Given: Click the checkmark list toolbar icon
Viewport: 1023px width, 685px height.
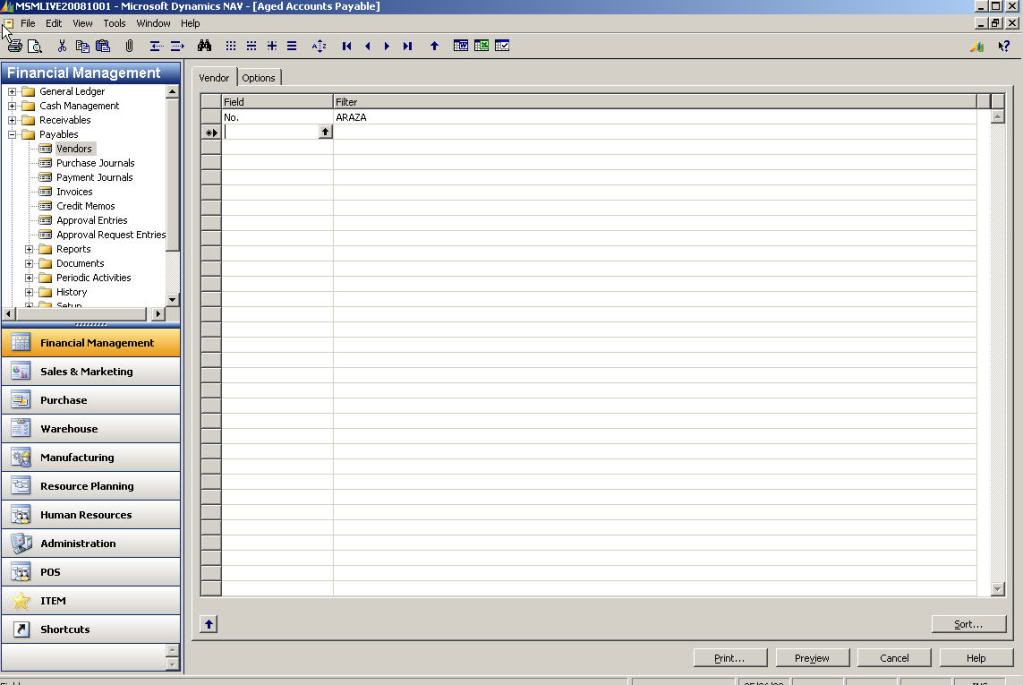Looking at the screenshot, I should pyautogui.click(x=502, y=46).
